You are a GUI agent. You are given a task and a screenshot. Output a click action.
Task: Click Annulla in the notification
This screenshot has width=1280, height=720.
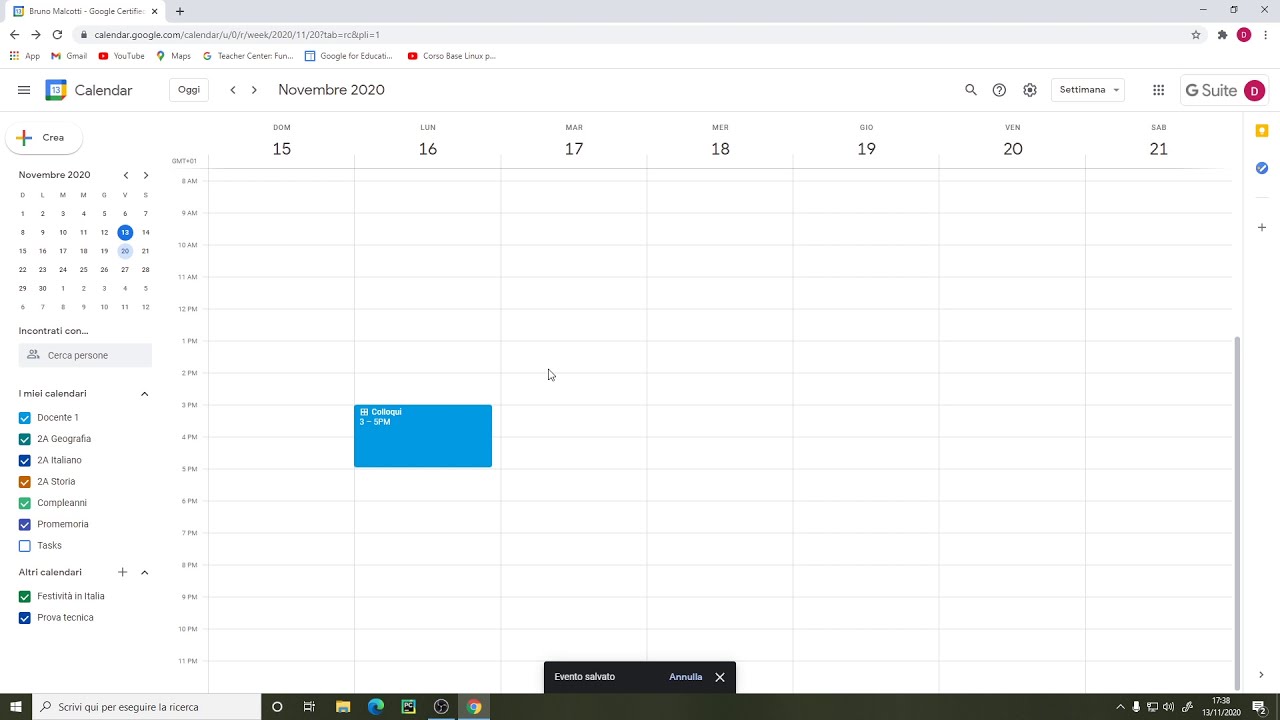click(686, 677)
